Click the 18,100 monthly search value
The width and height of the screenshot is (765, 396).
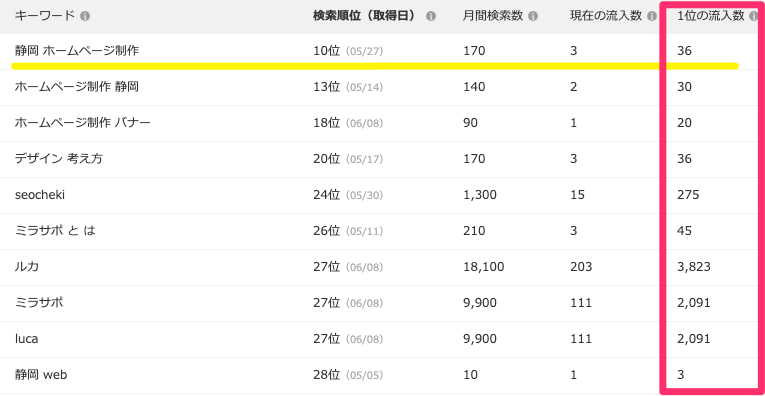click(483, 267)
